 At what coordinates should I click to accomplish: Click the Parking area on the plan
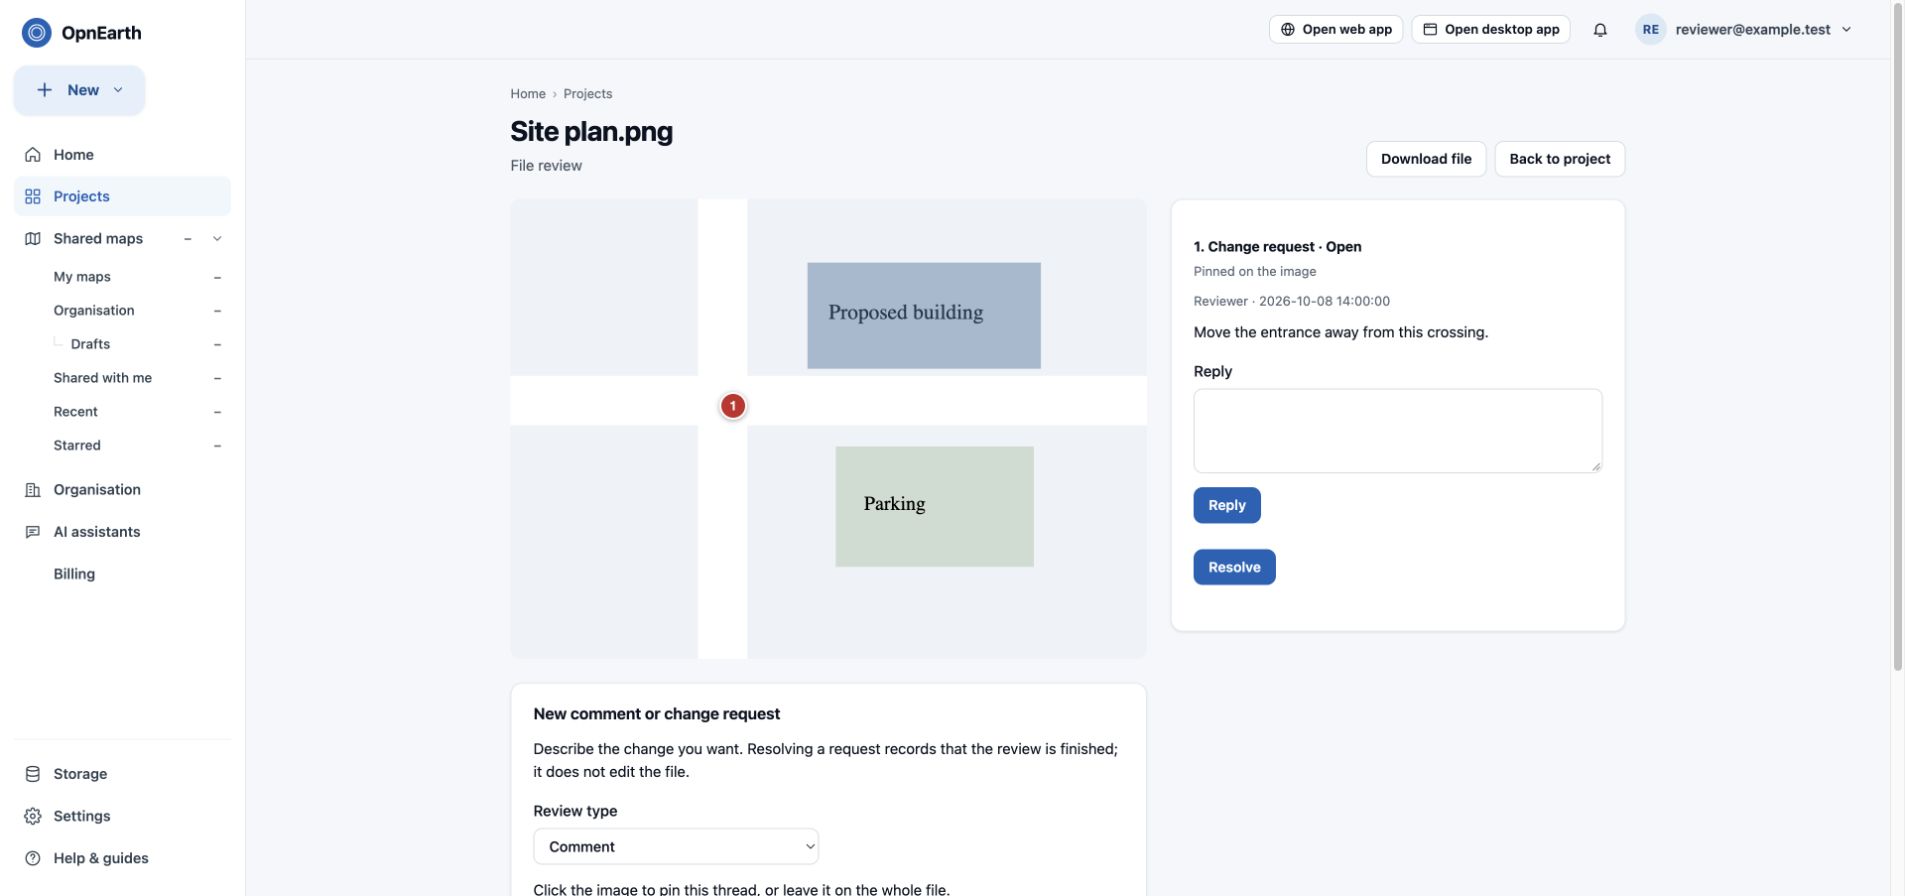(935, 507)
